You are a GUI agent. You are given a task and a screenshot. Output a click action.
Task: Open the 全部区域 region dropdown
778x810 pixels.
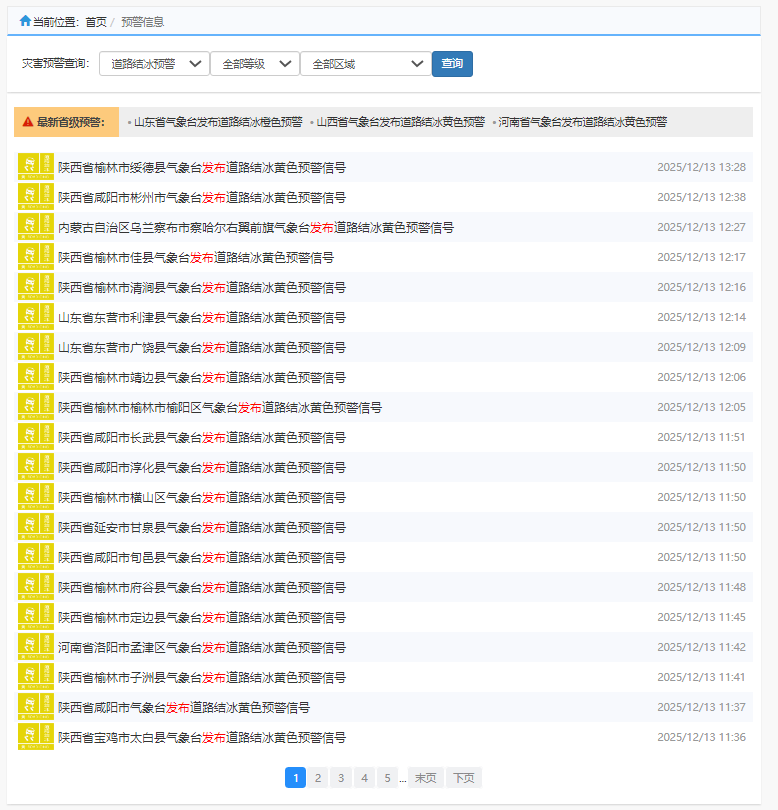point(365,64)
